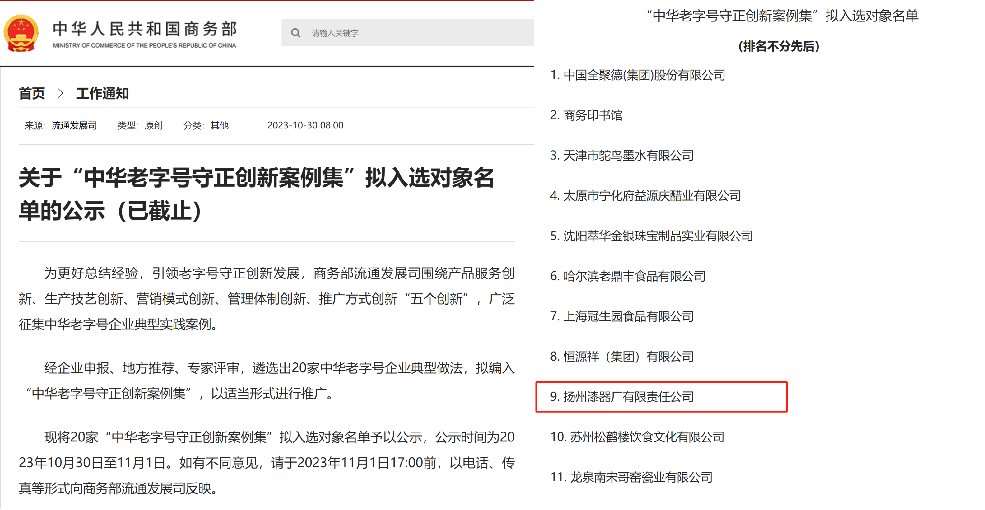Click the date 2023-10-30 08:00
Viewport: 985px width, 510px height.
point(305,126)
